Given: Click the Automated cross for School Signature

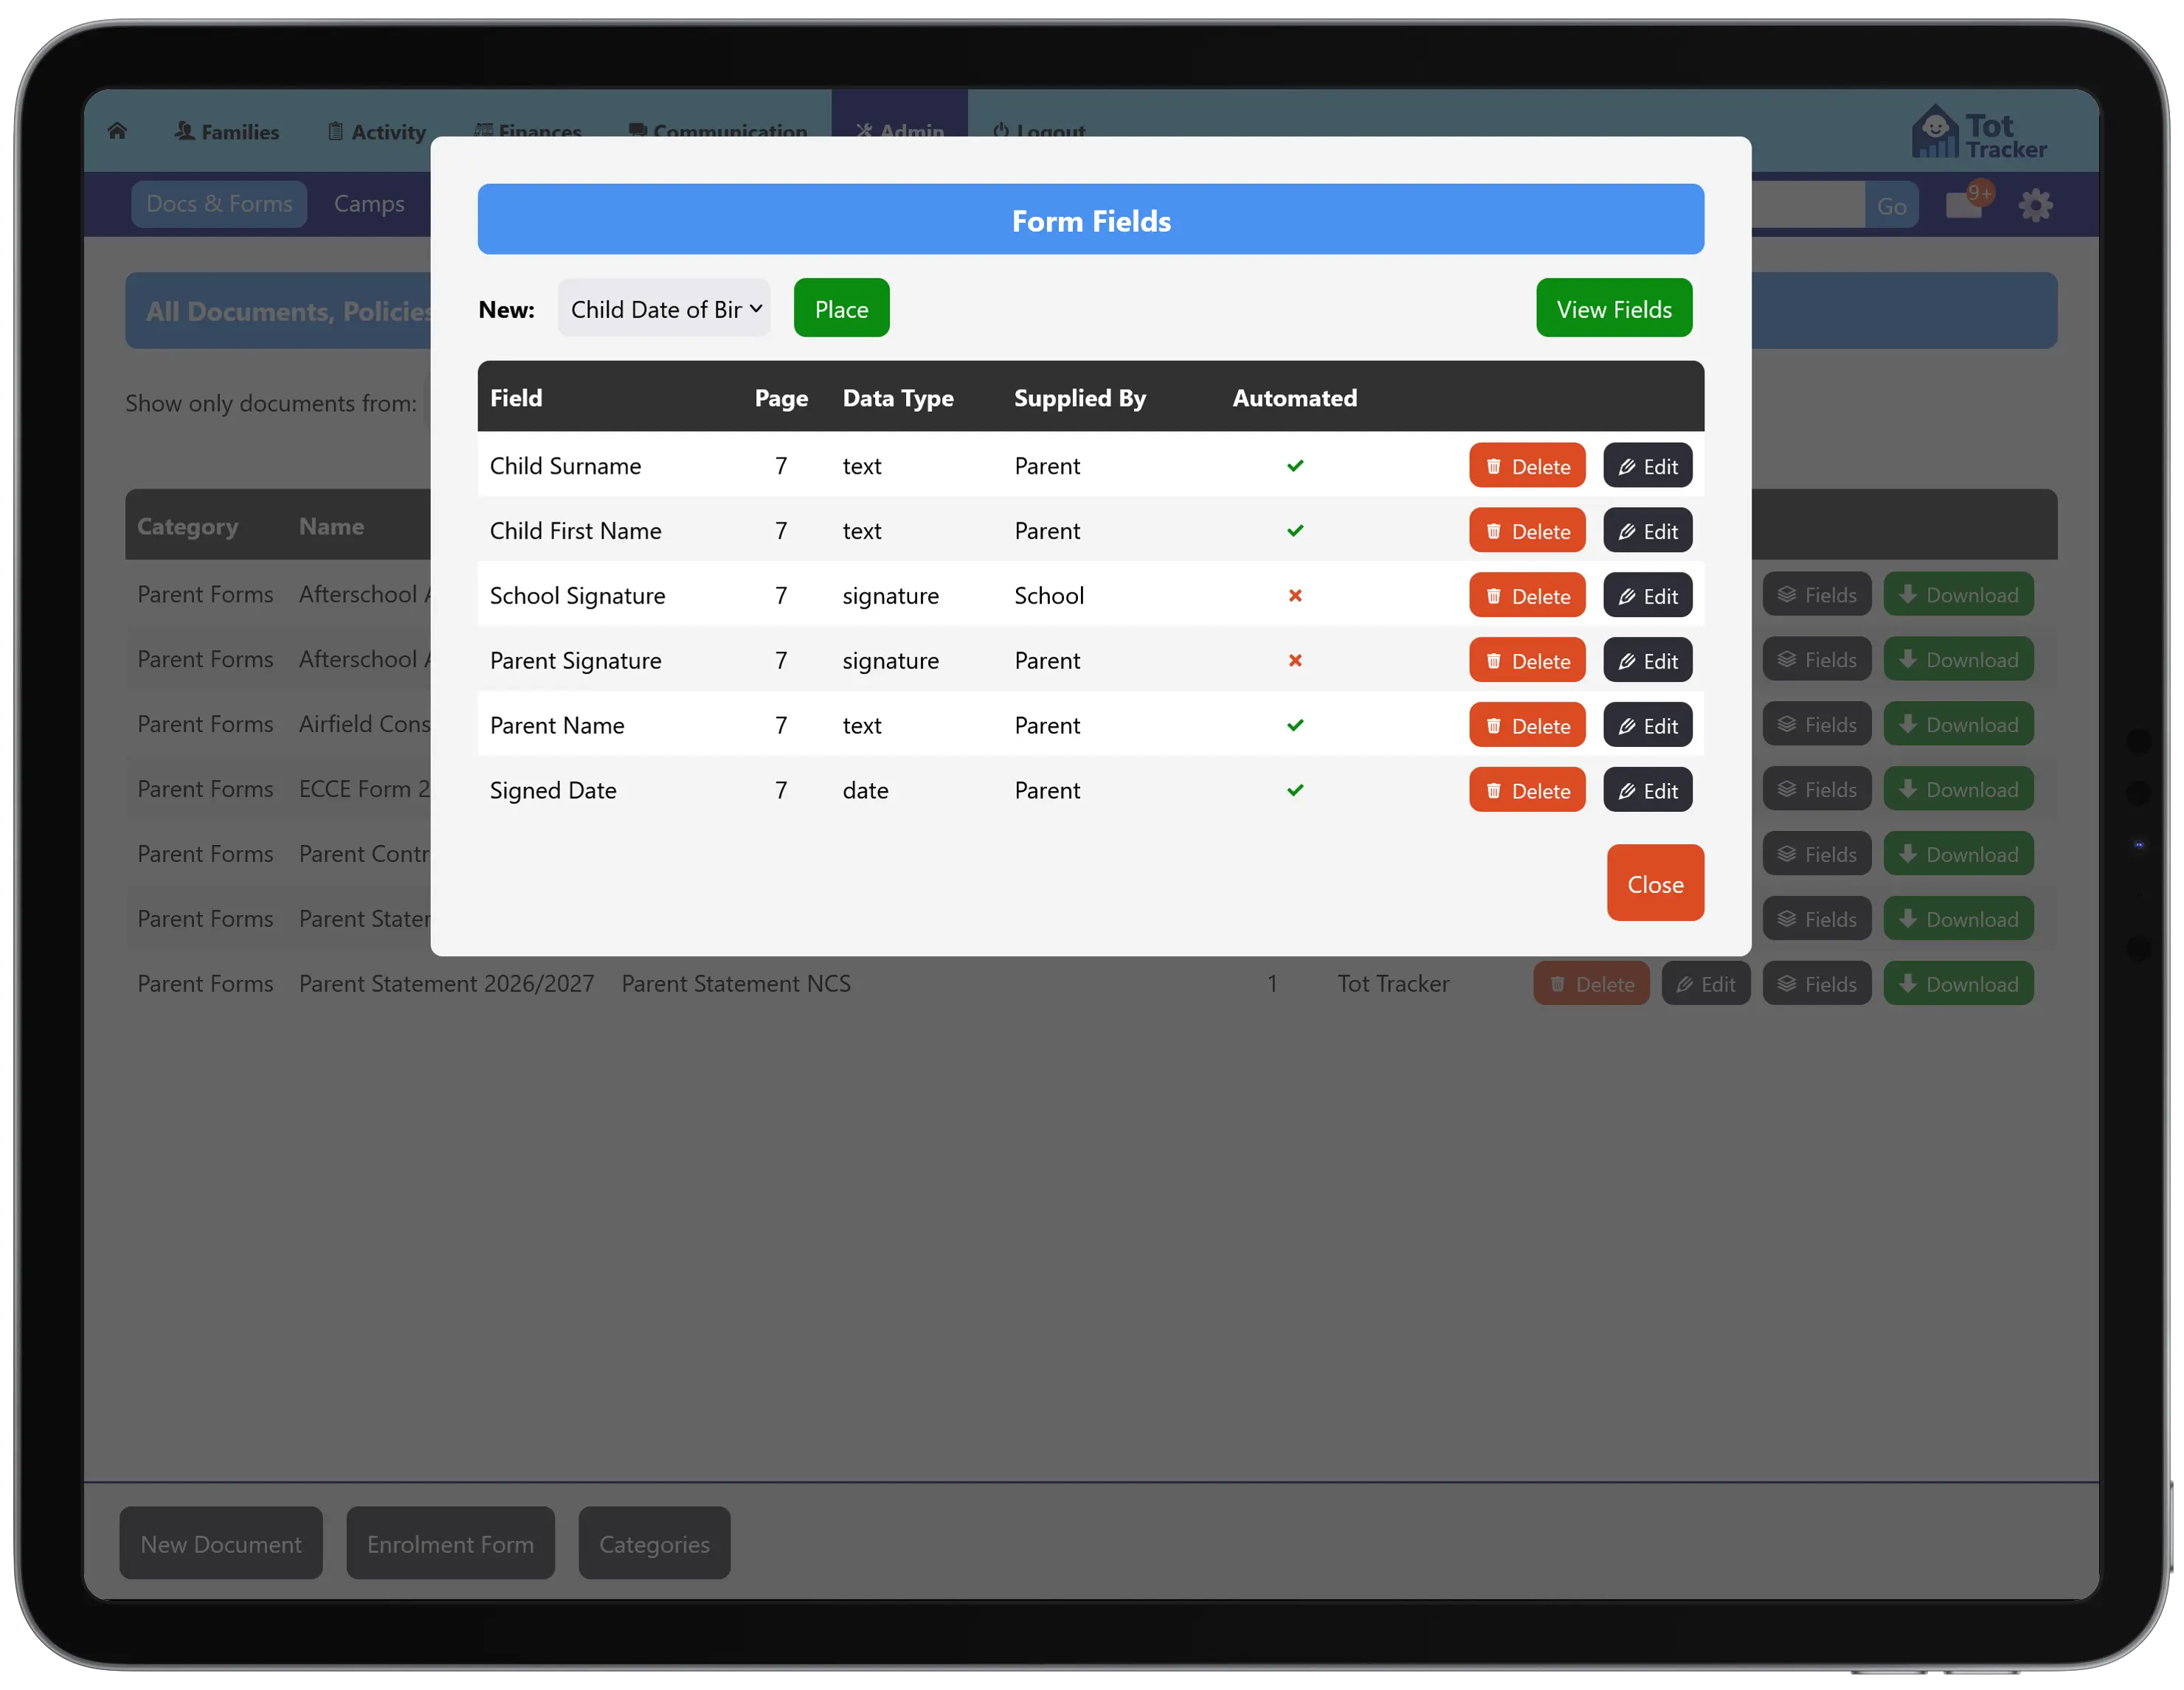Looking at the screenshot, I should 1295,596.
